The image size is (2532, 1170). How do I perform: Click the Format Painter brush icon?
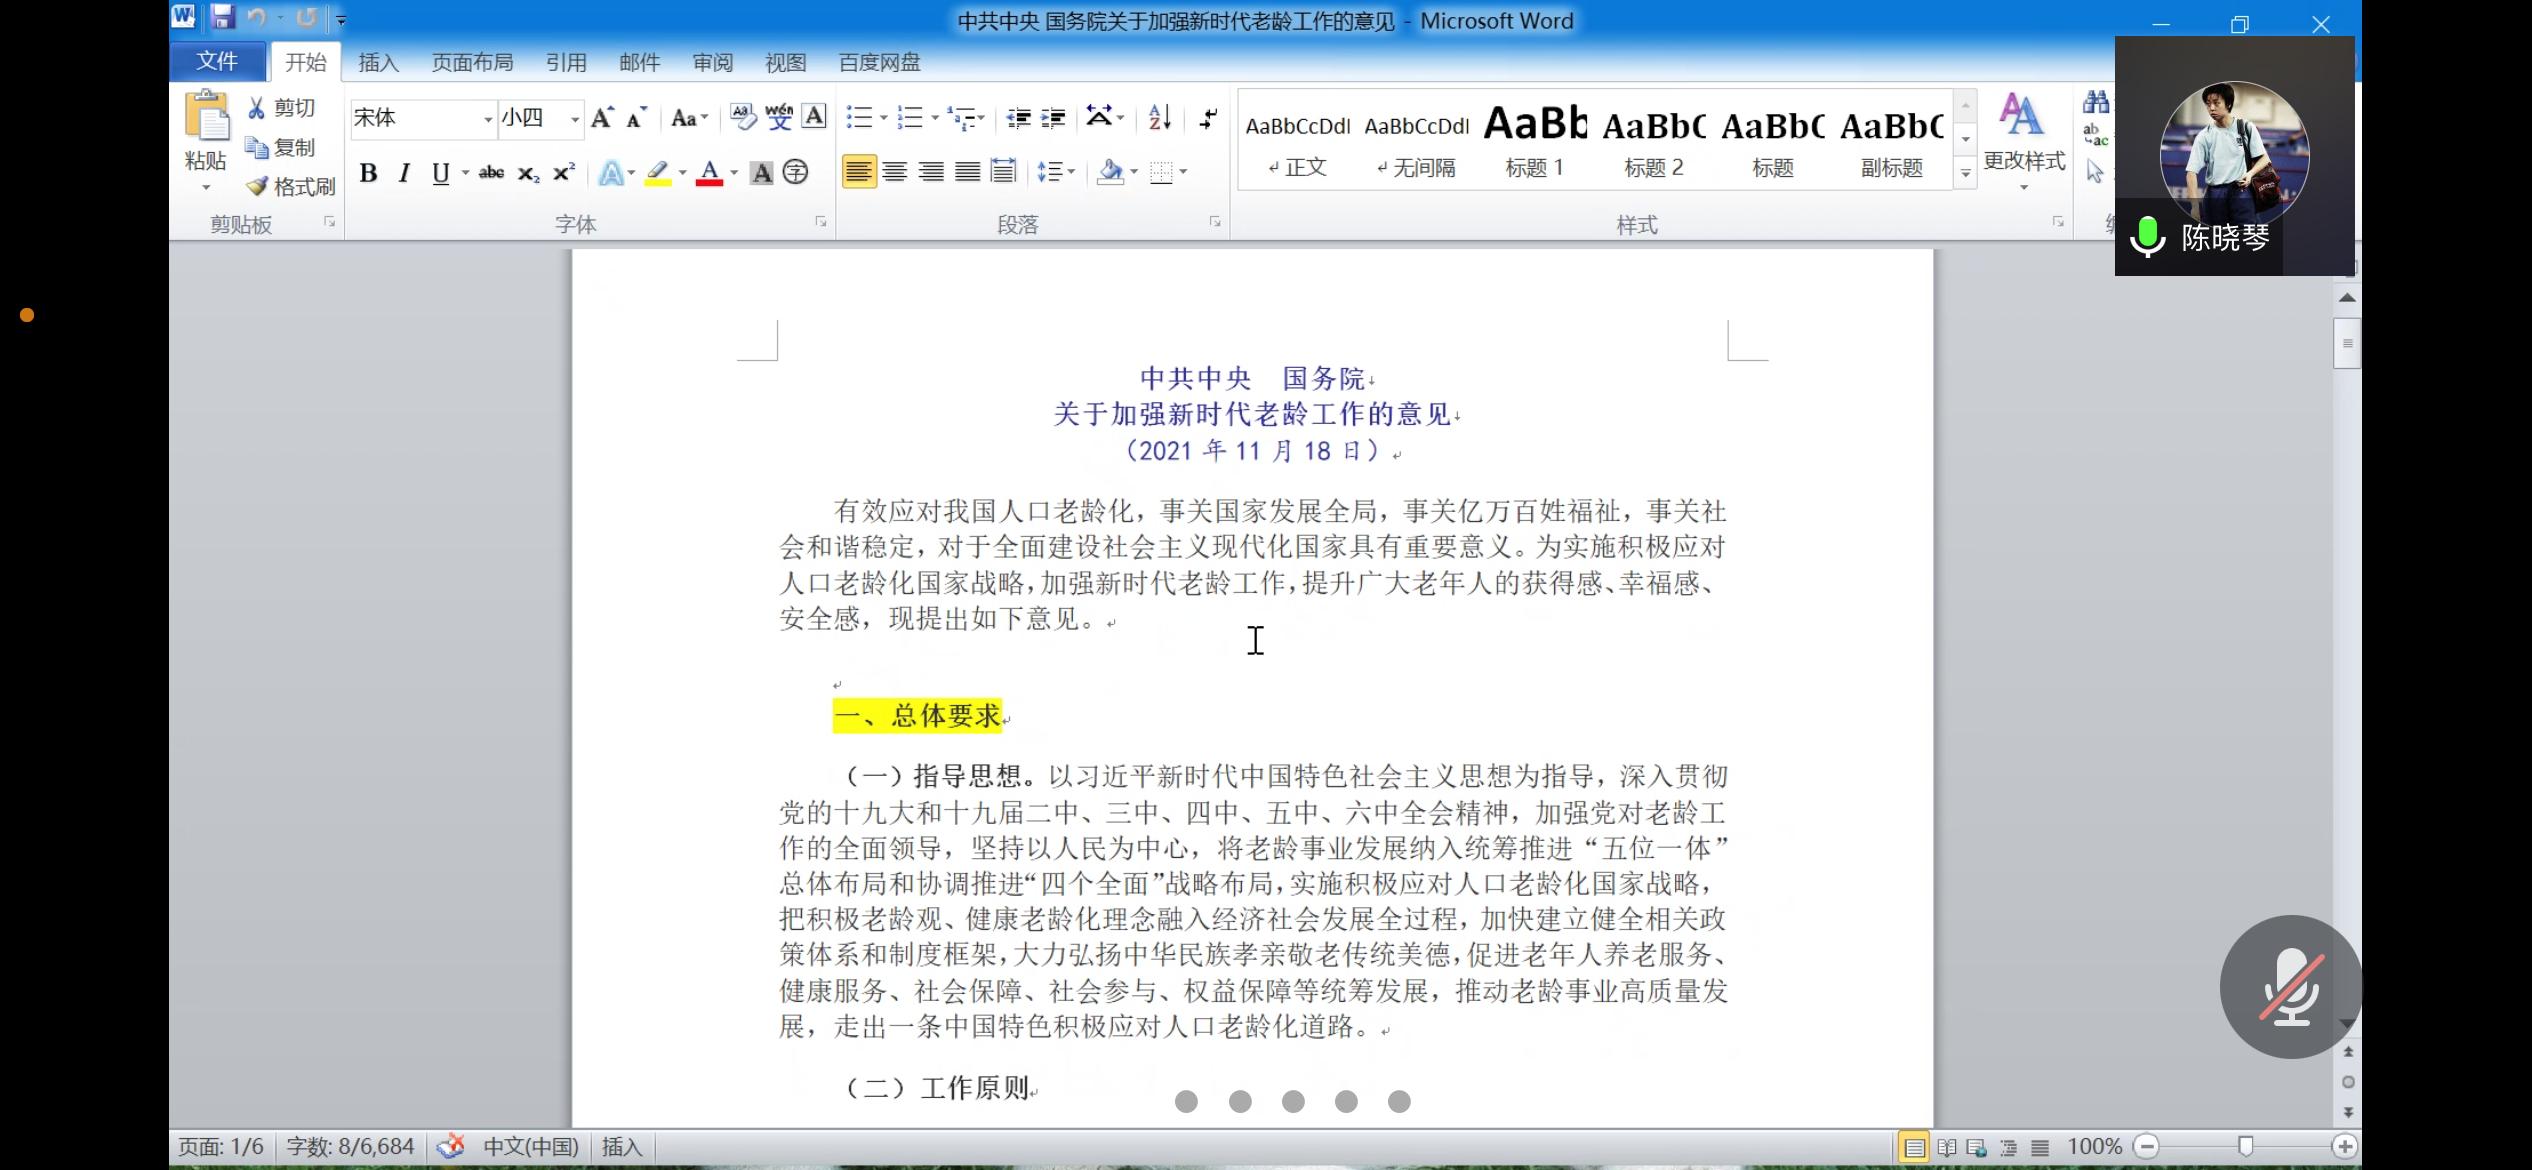coord(257,186)
